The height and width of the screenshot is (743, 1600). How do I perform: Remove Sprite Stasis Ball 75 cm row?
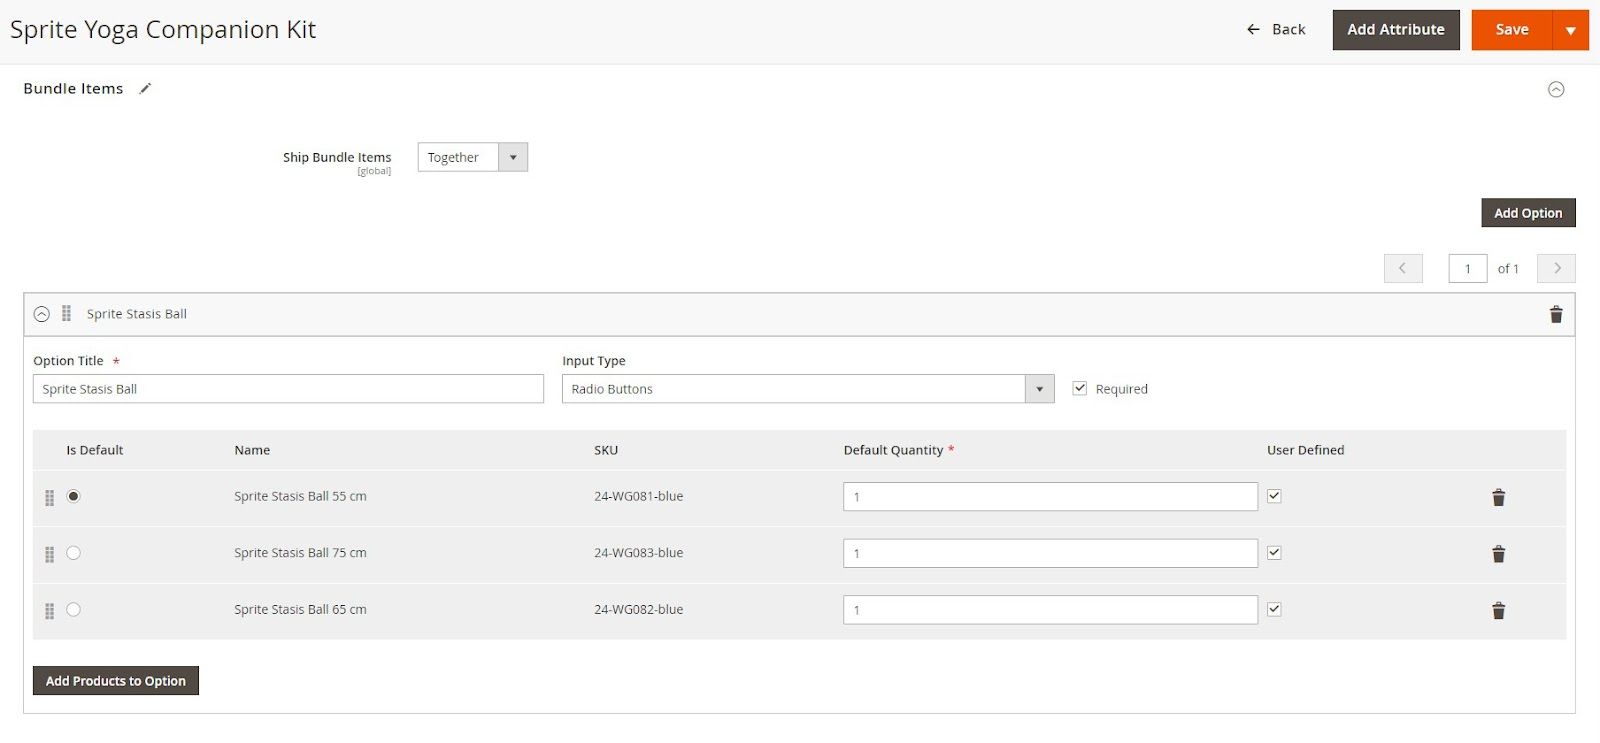1498,554
